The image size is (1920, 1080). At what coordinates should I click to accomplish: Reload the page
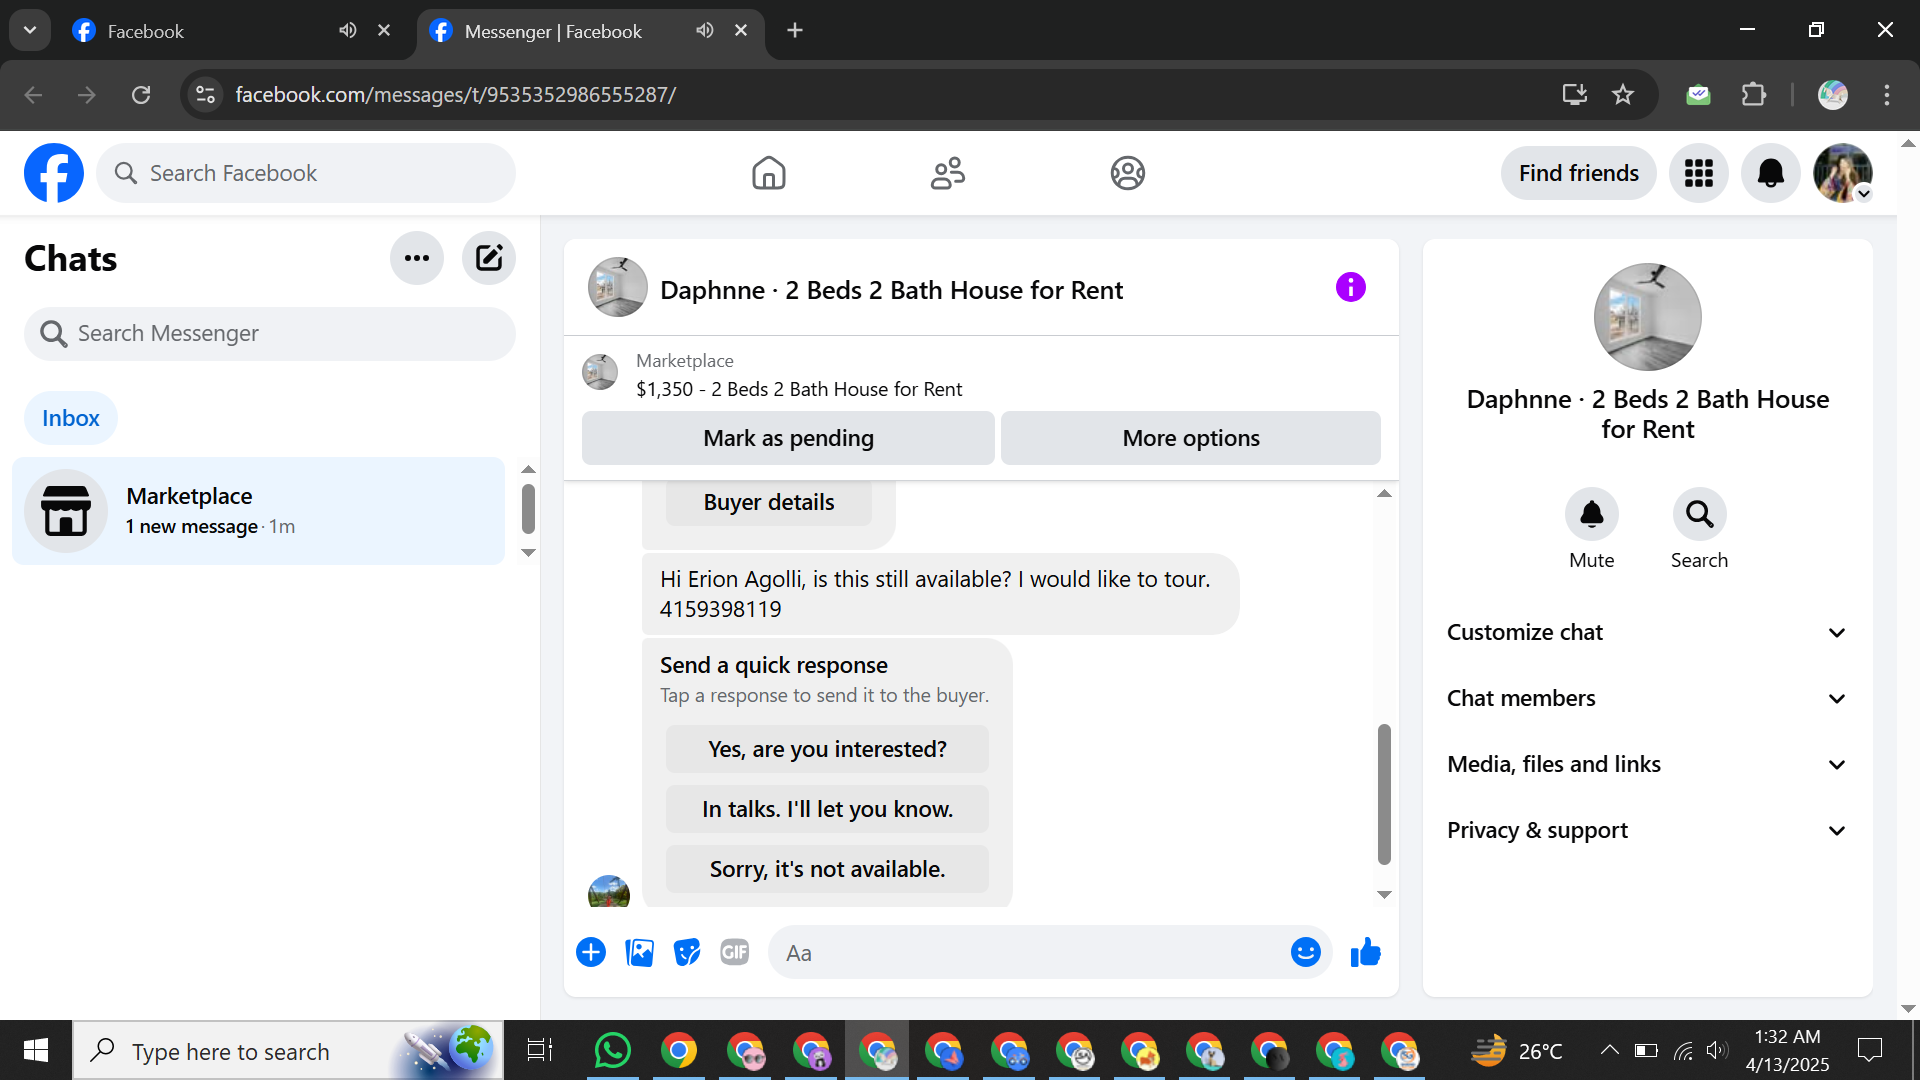point(141,94)
